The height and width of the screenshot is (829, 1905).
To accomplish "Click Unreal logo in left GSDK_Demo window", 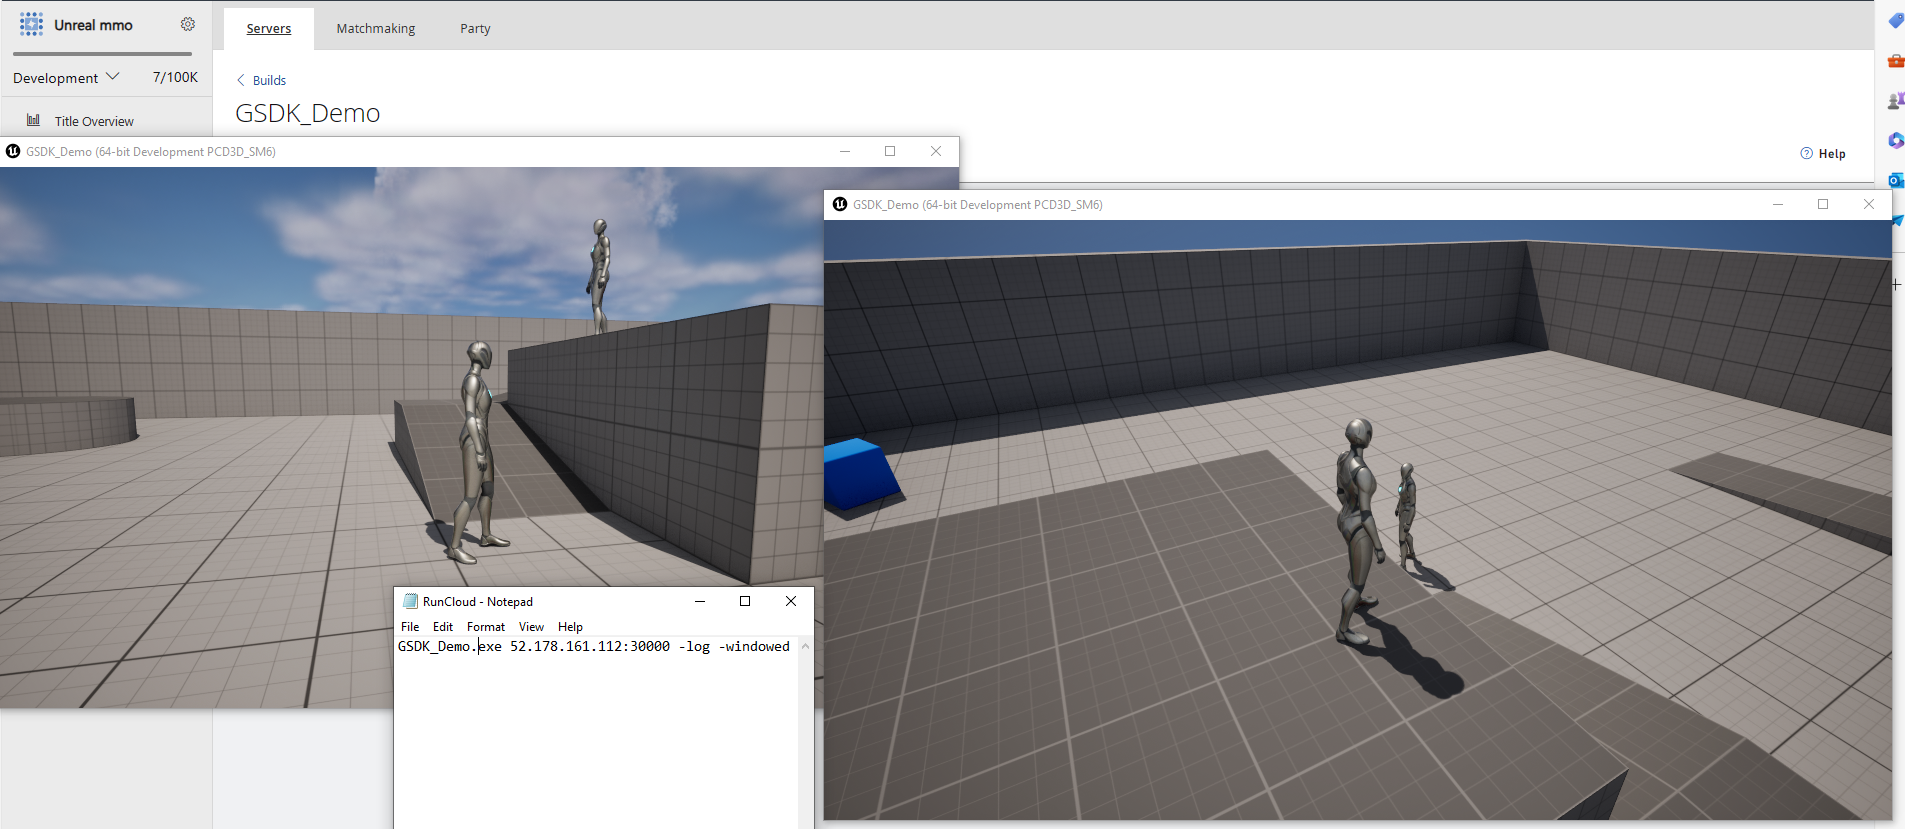I will pos(13,151).
